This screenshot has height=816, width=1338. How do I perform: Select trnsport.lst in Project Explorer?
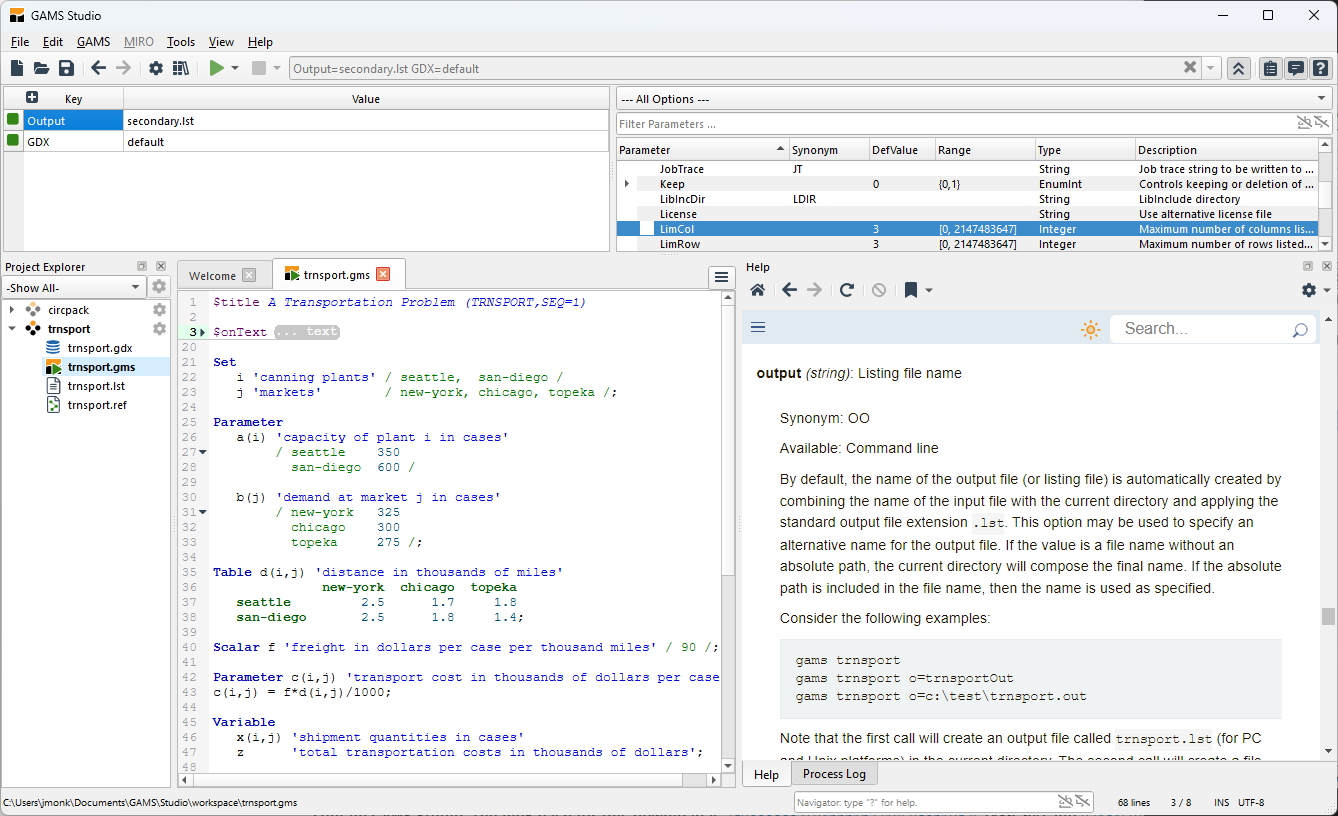[96, 386]
